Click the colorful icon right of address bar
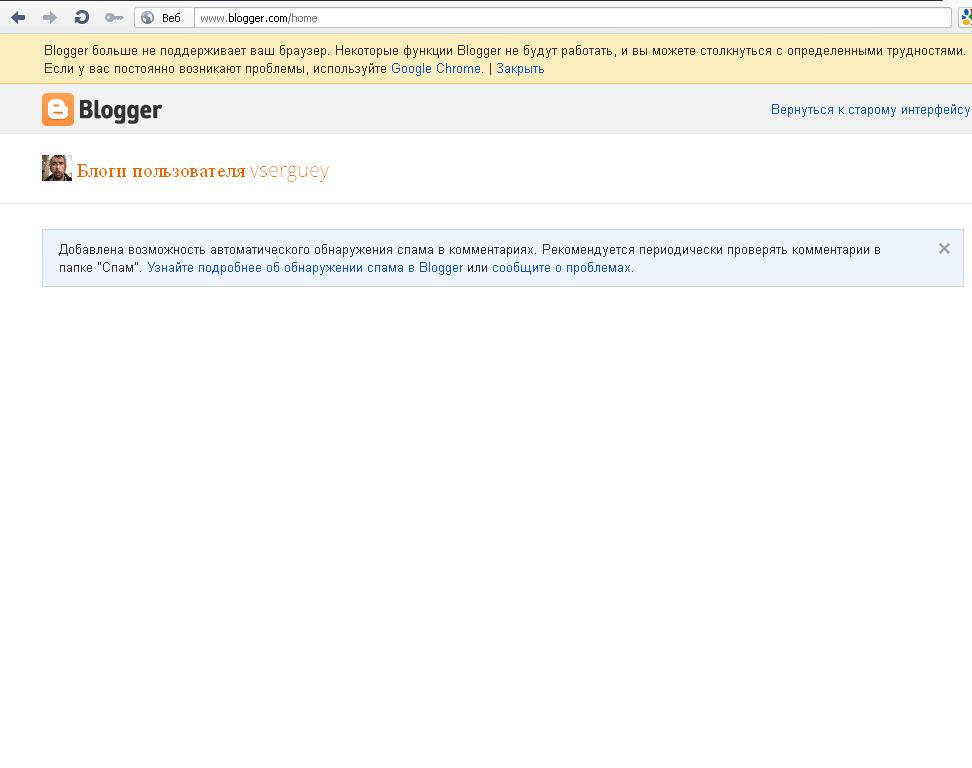 click(x=965, y=18)
